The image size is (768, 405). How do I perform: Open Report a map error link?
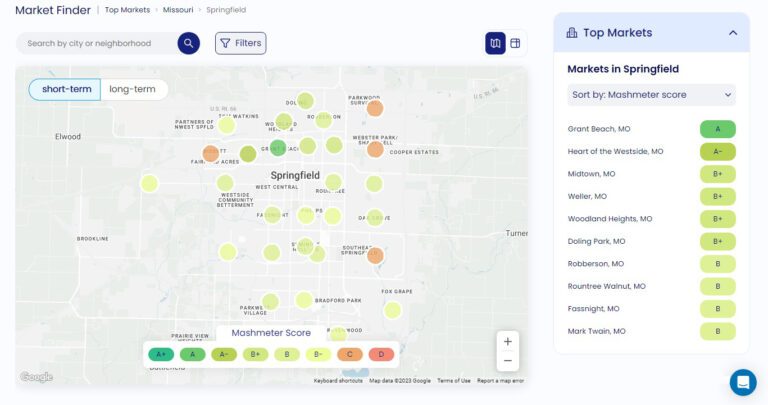click(500, 381)
